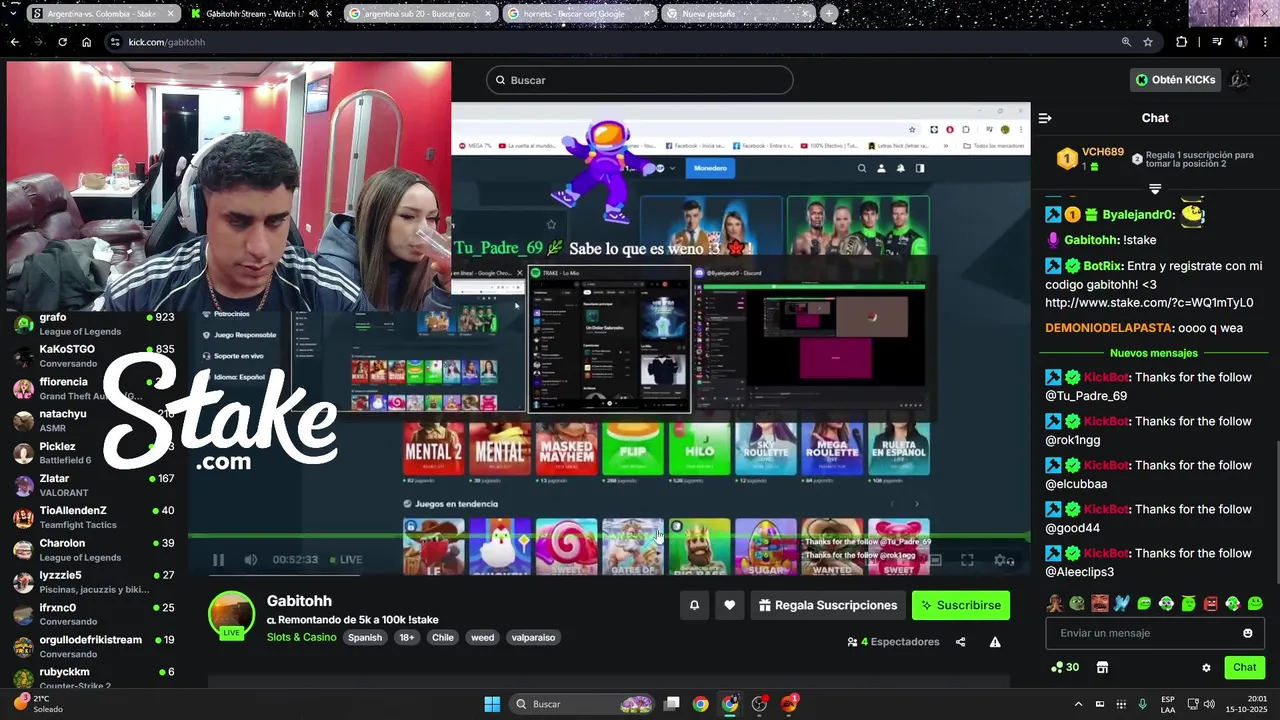Open Charolon channel in sidebar

pos(96,550)
